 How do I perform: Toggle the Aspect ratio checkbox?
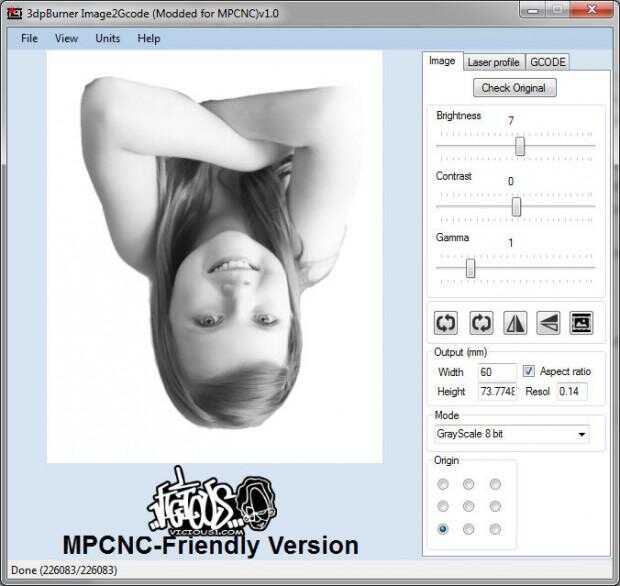coord(528,371)
